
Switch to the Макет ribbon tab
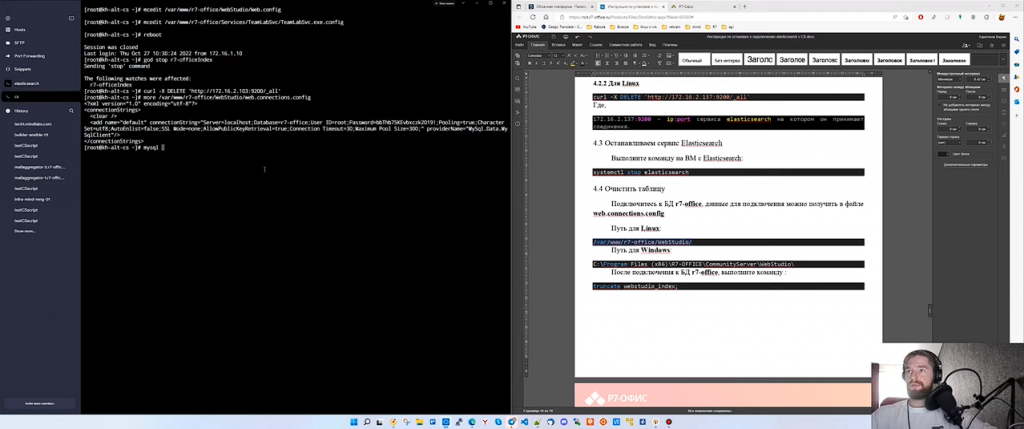click(x=577, y=44)
